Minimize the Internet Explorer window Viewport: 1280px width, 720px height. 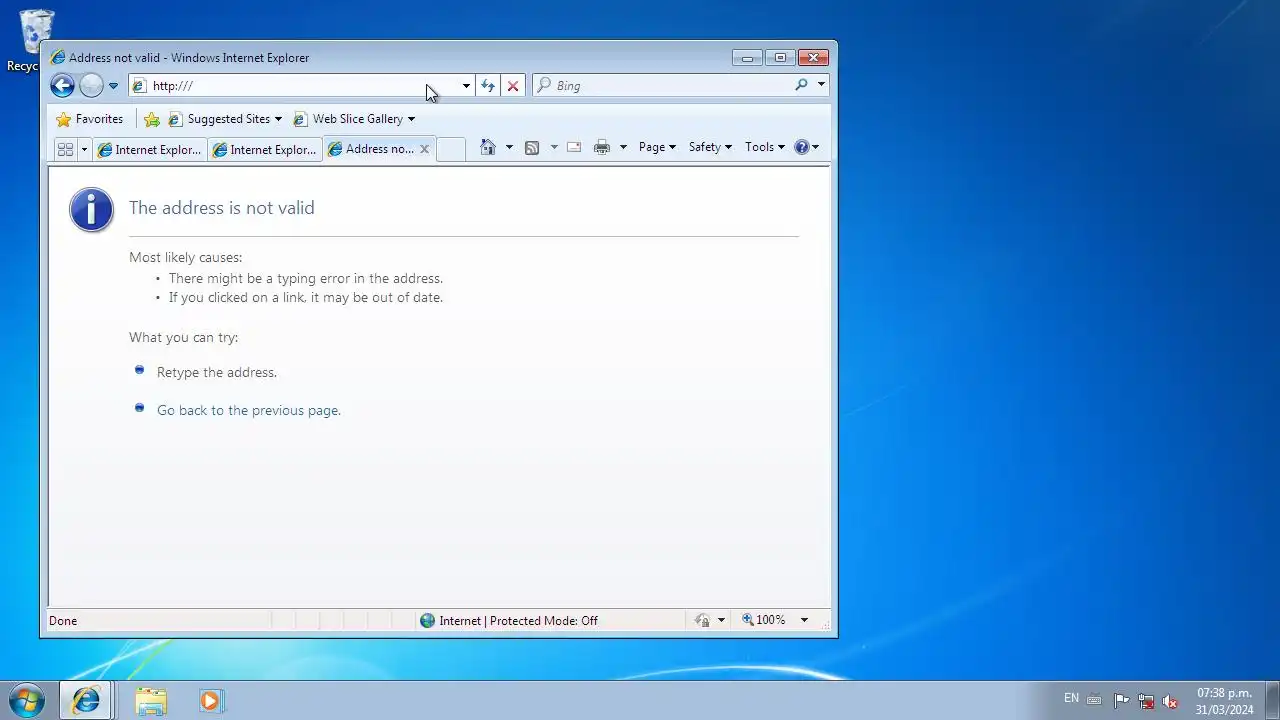tap(747, 58)
